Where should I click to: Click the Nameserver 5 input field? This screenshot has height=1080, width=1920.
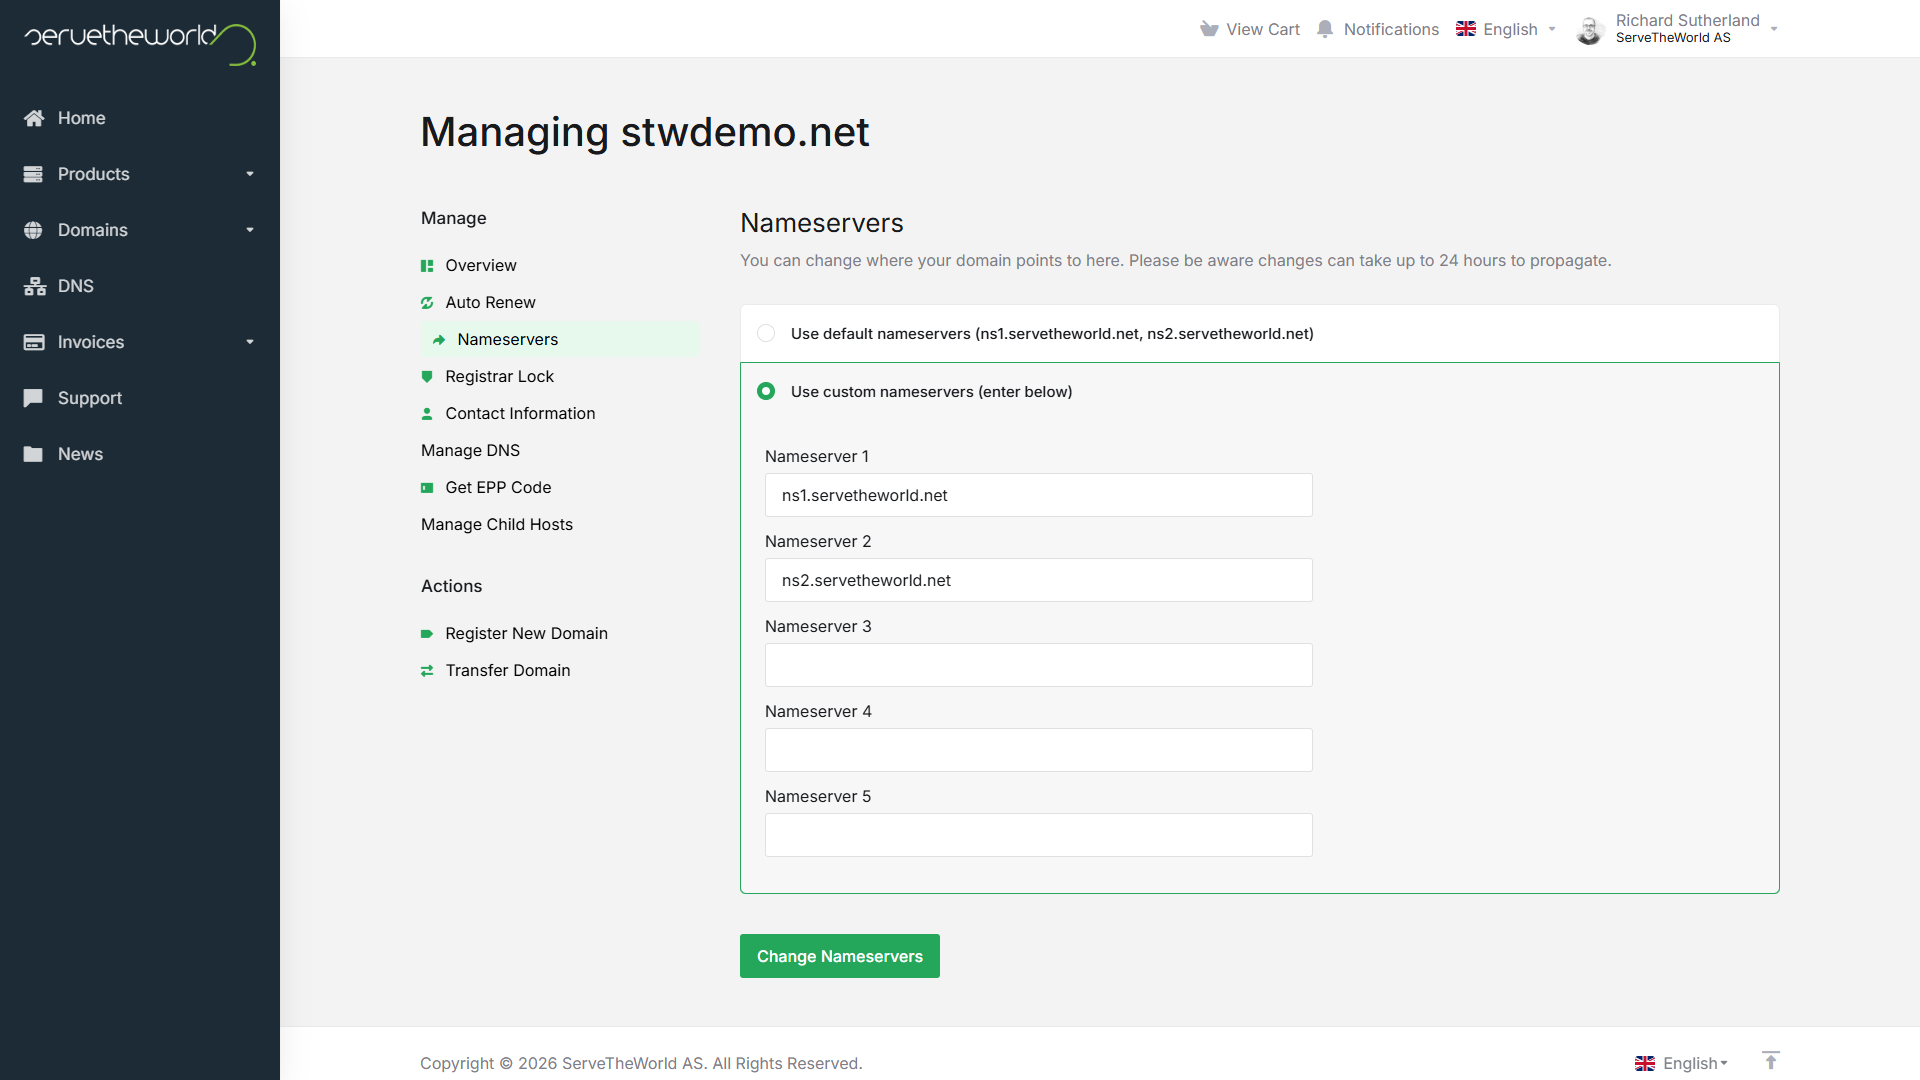pyautogui.click(x=1039, y=835)
